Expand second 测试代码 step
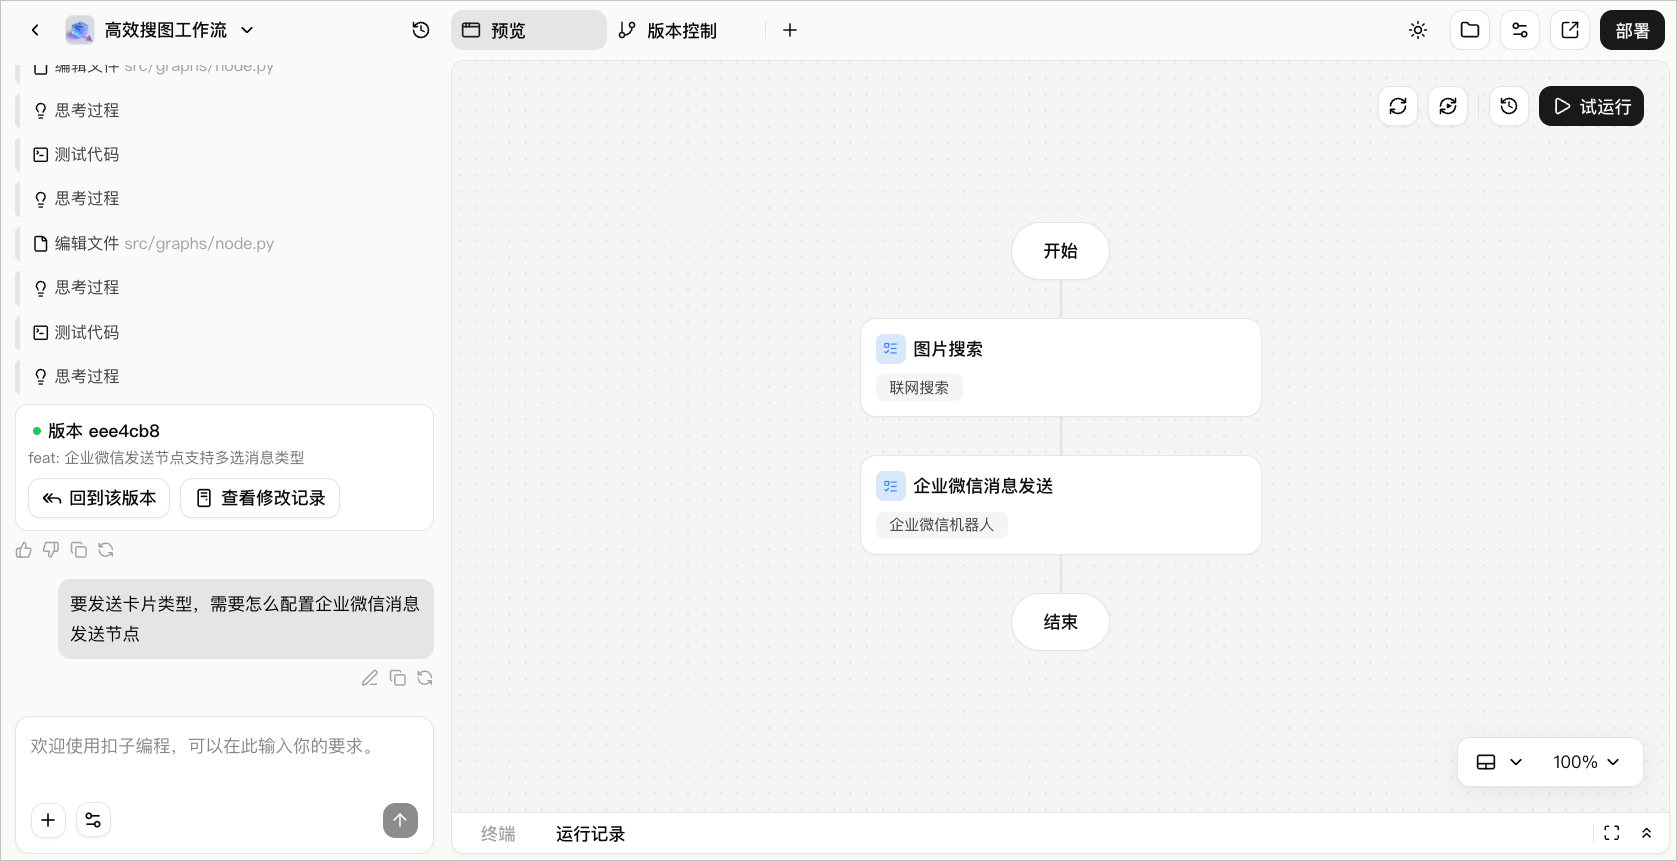The height and width of the screenshot is (861, 1677). tap(77, 332)
